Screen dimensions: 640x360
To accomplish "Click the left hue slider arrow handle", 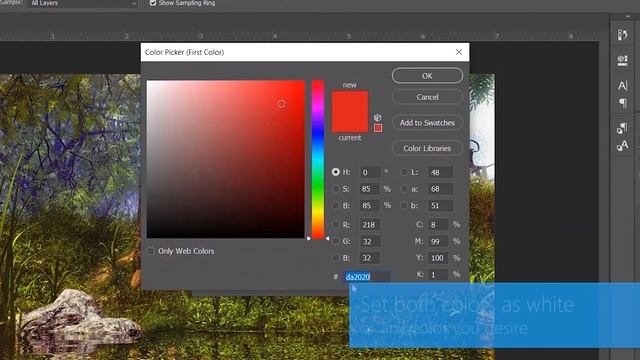I will 309,238.
